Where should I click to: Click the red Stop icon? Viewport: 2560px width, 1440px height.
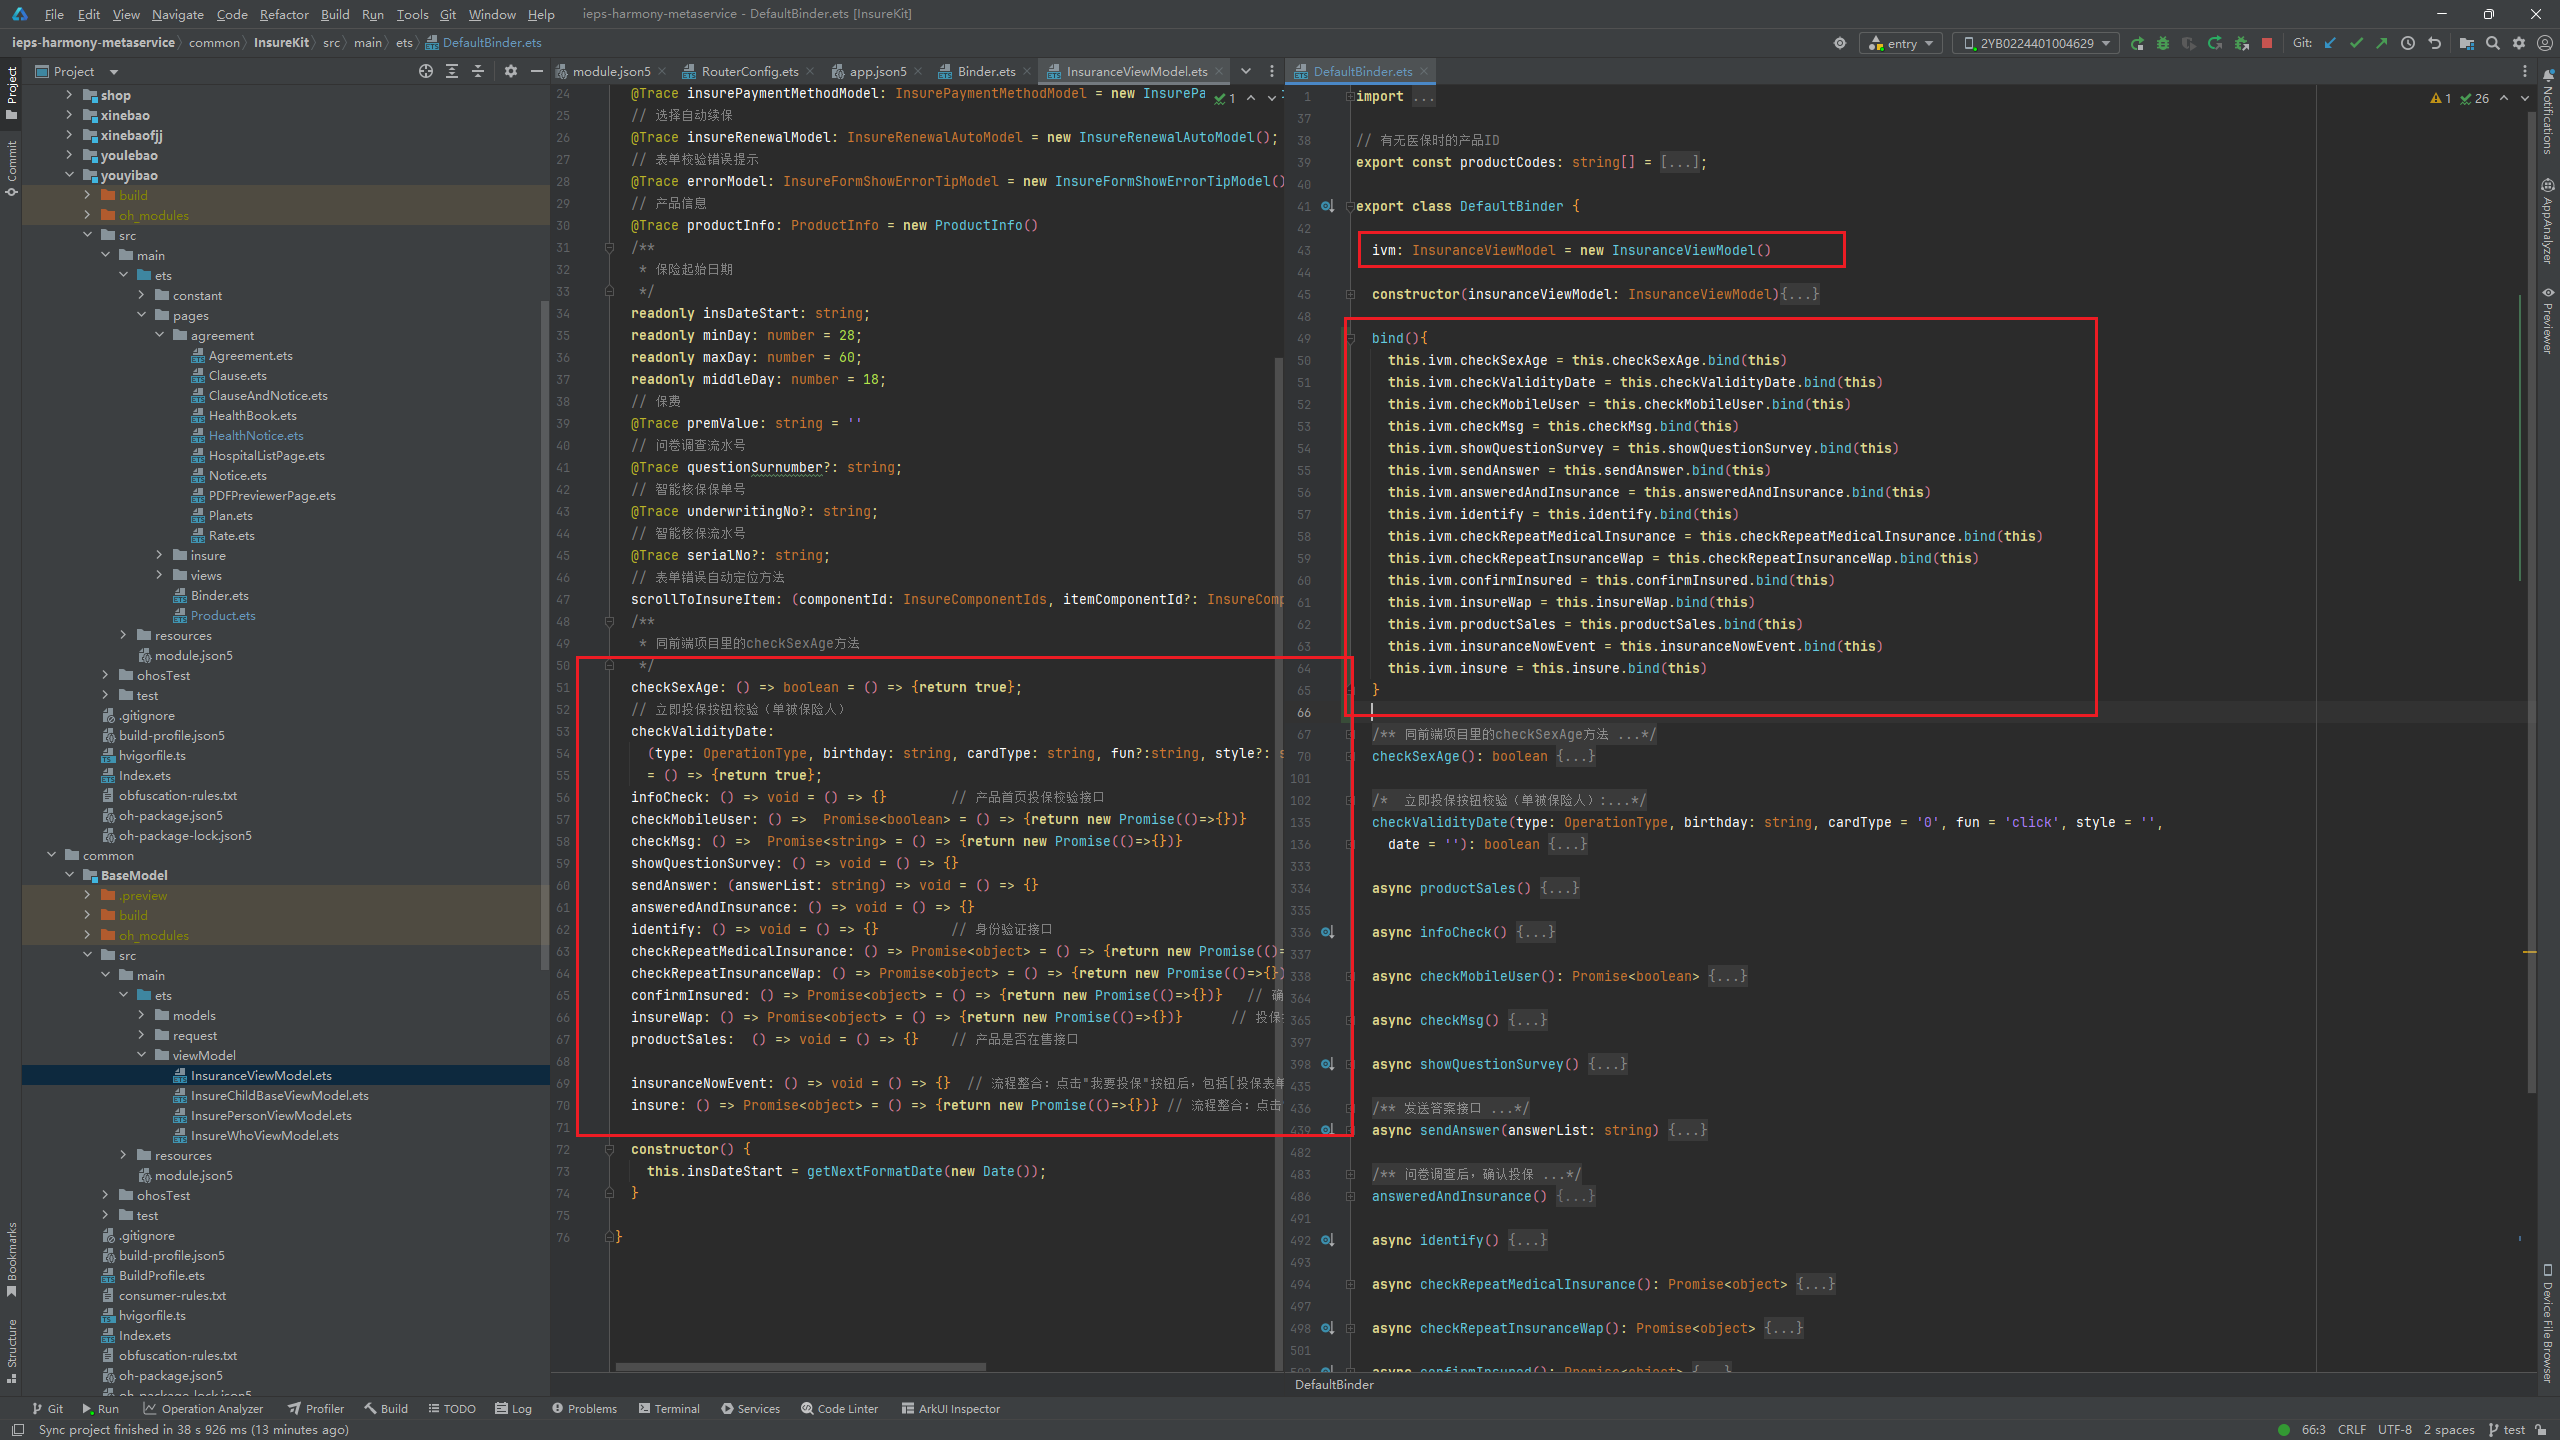point(2267,43)
